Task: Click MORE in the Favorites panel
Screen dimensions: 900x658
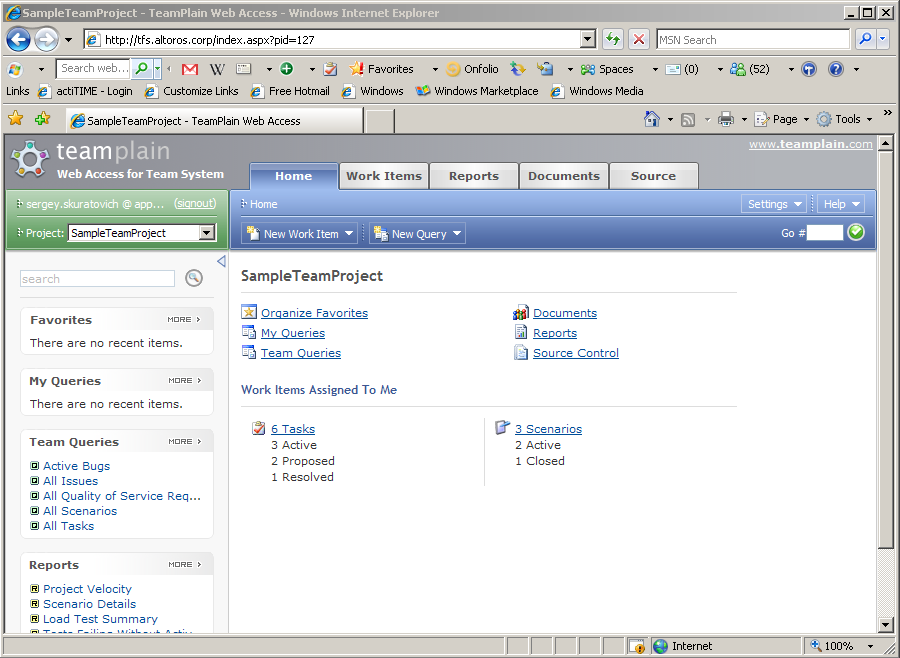Action: coord(184,319)
